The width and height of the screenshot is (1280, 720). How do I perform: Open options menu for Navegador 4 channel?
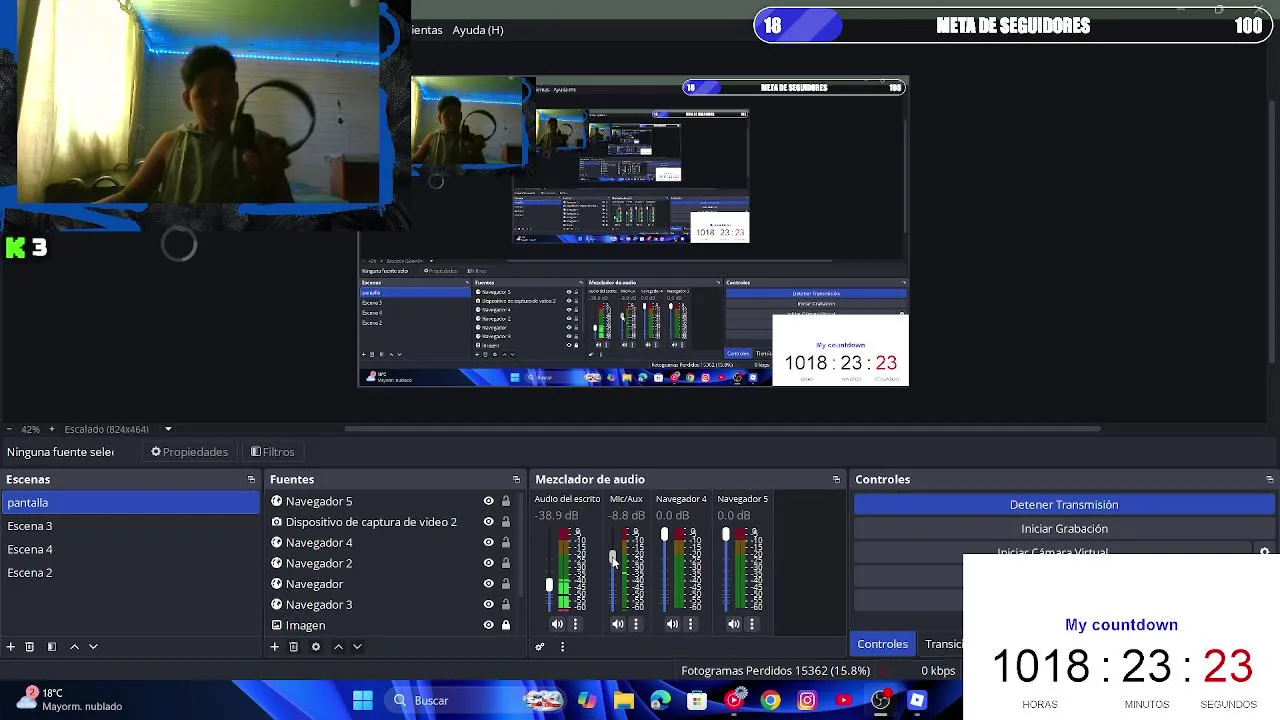(690, 624)
